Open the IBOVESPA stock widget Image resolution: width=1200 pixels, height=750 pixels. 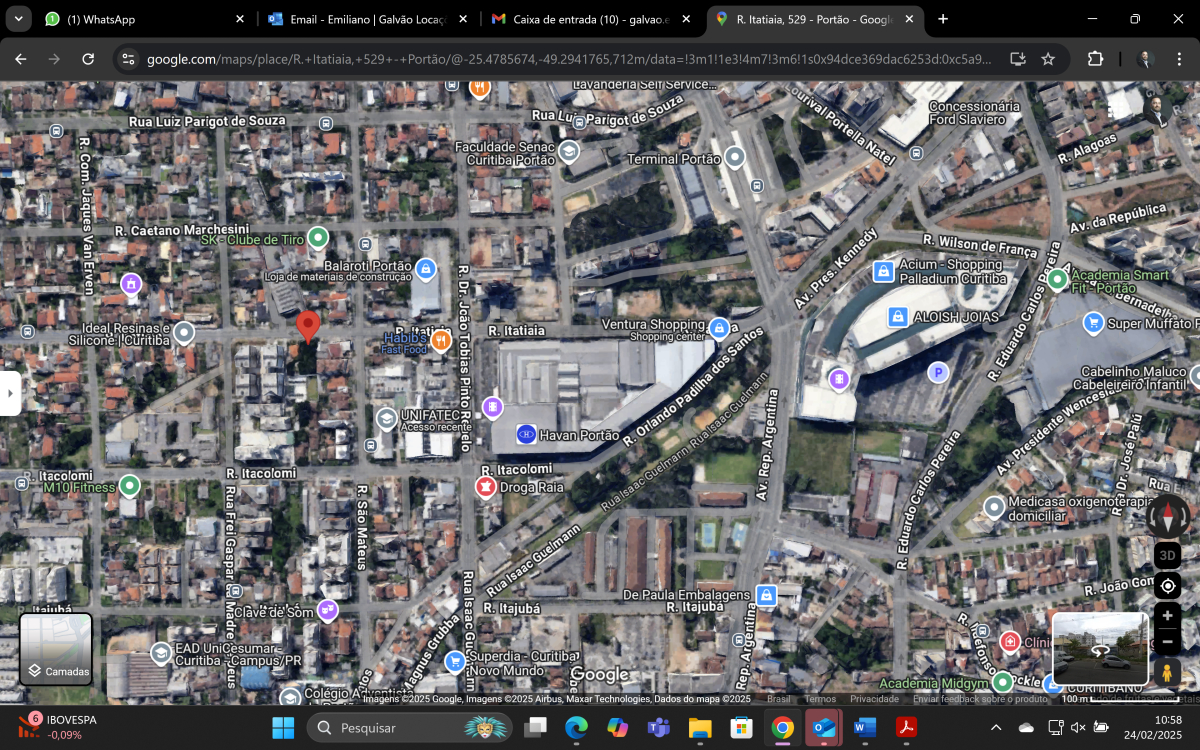pyautogui.click(x=57, y=727)
